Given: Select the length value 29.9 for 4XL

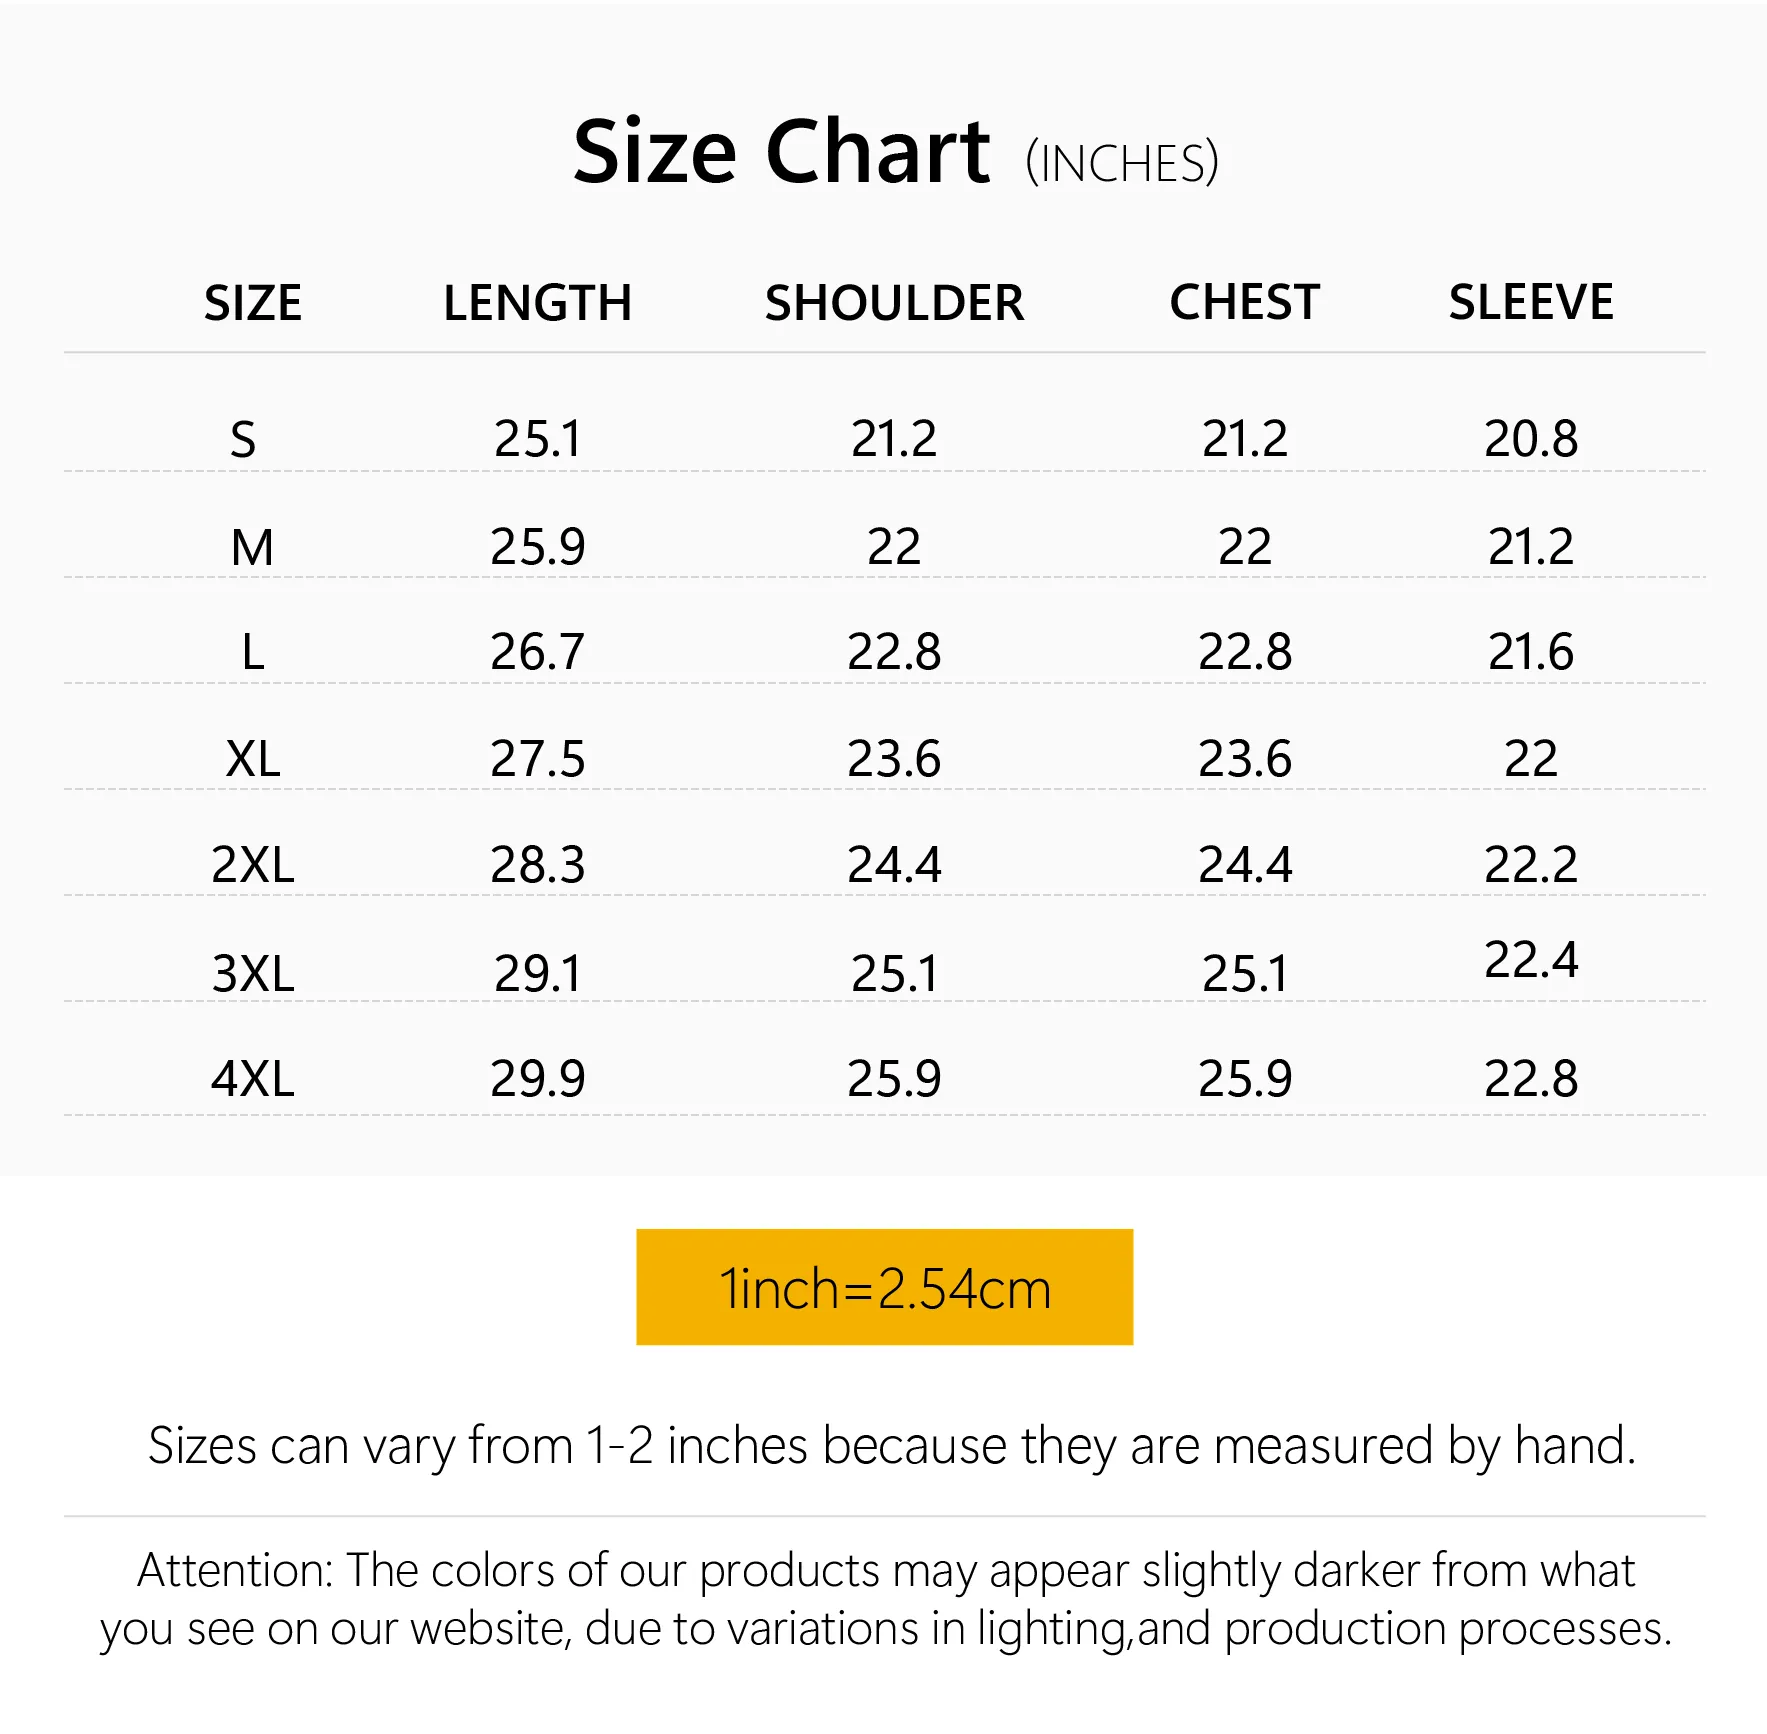Looking at the screenshot, I should click(x=537, y=1079).
